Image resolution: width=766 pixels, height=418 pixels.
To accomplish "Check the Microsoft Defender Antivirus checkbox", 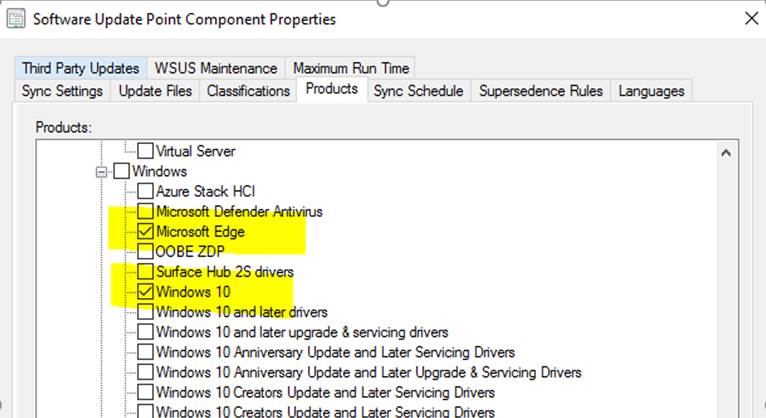I will click(146, 212).
